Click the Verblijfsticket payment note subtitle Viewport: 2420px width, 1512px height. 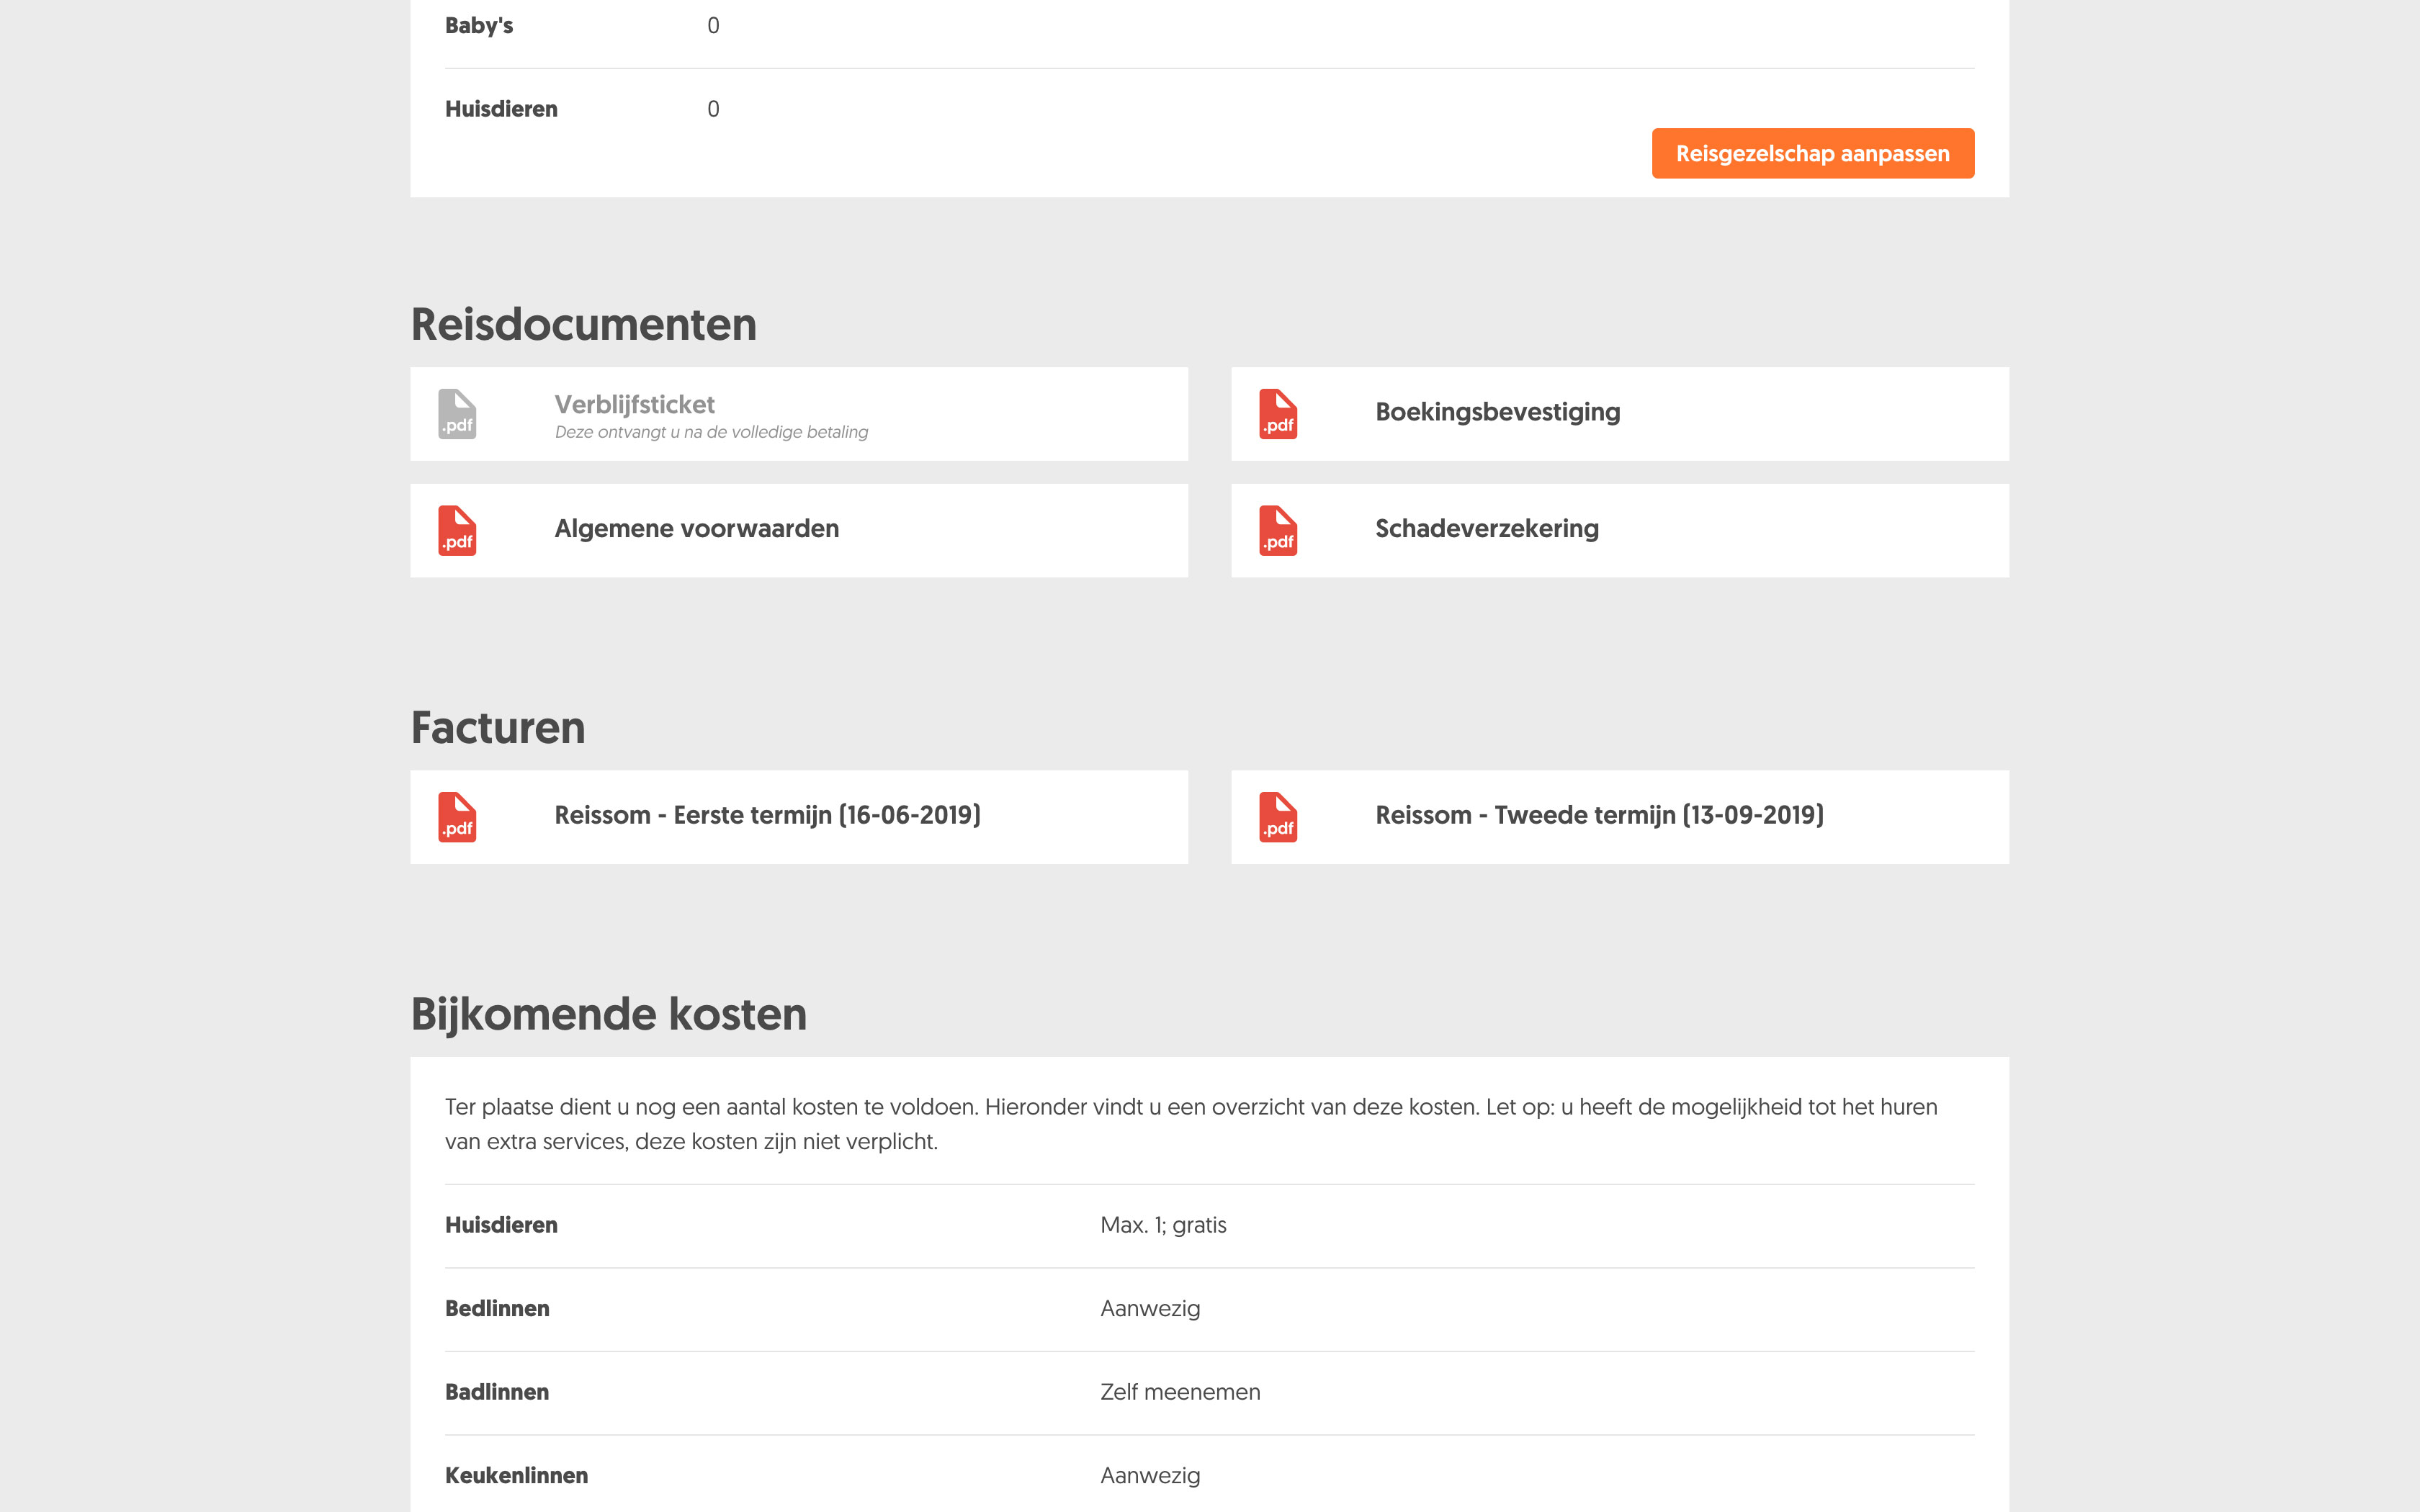[711, 432]
